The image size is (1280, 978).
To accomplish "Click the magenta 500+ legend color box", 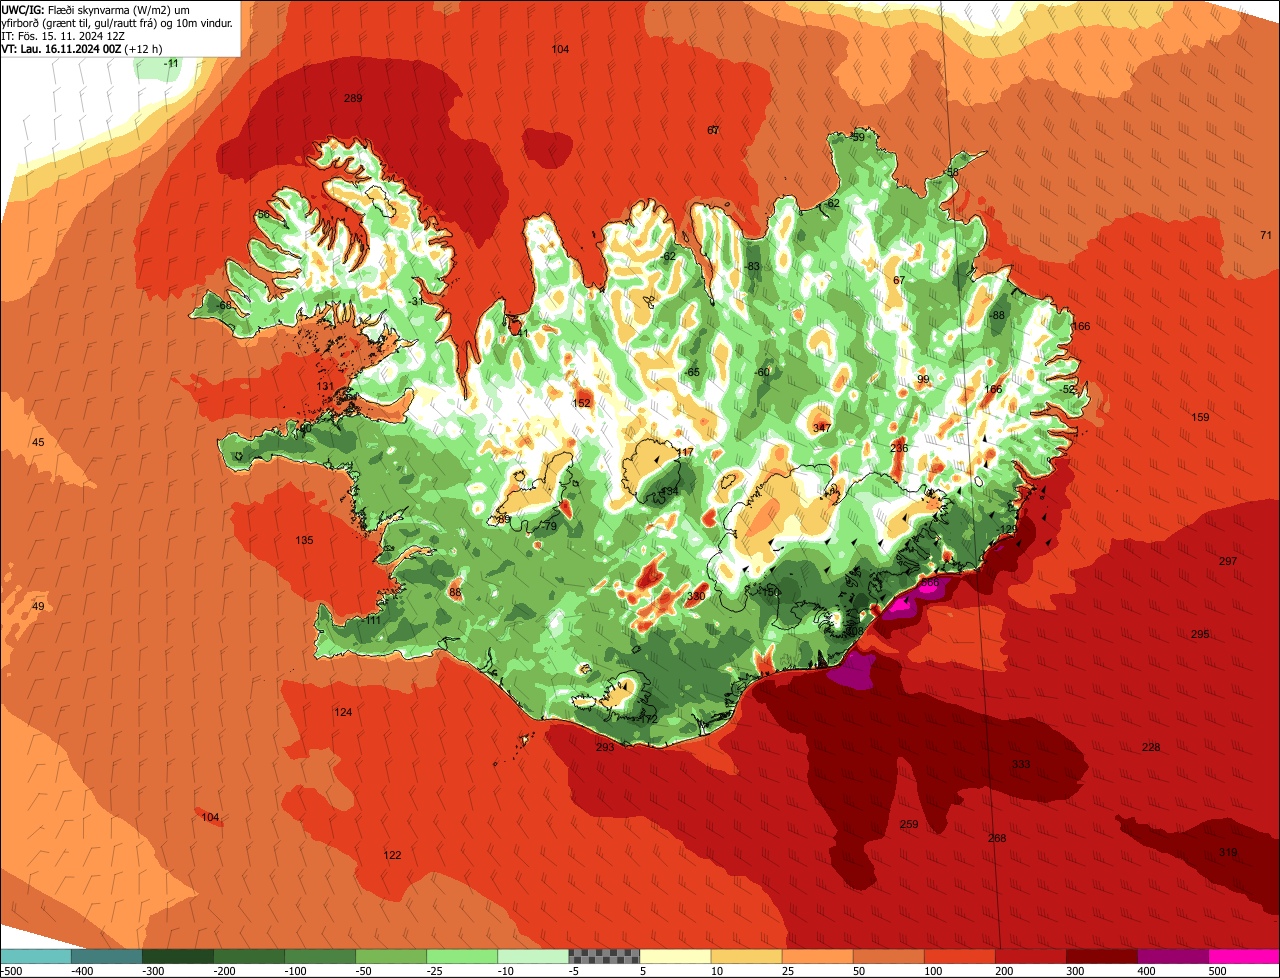I will tap(1244, 956).
